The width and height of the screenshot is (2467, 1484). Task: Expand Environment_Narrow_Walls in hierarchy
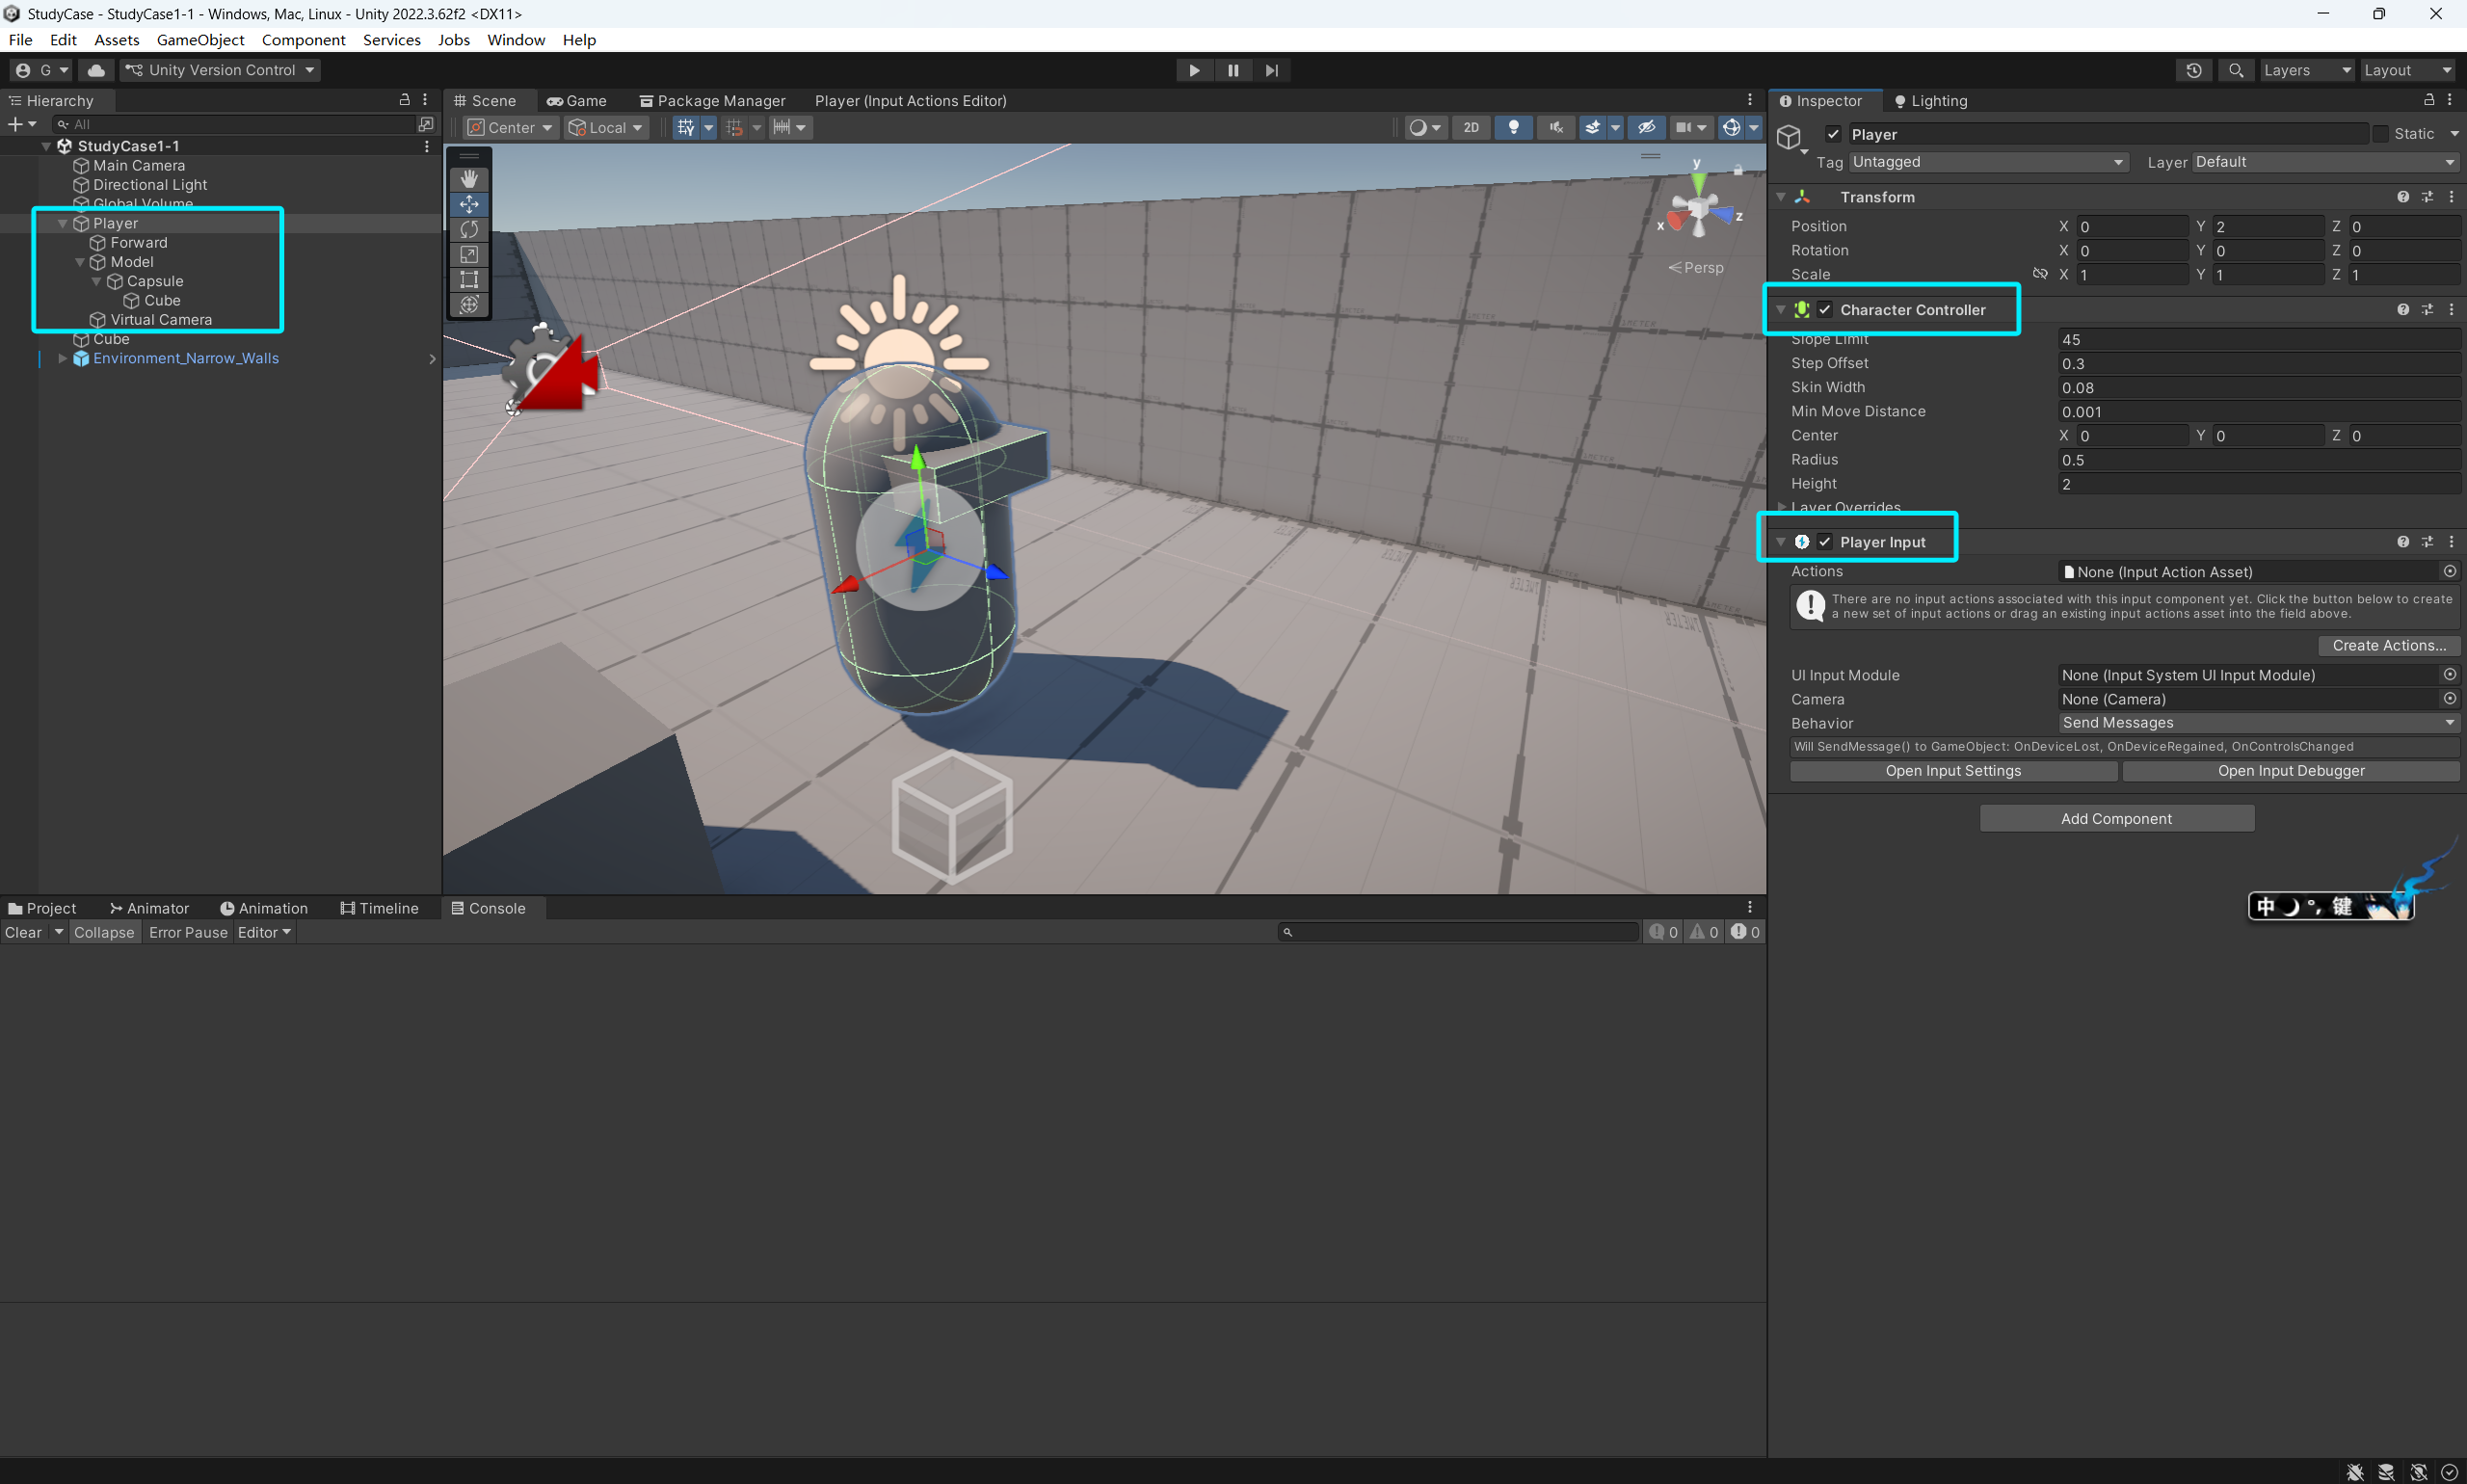(62, 358)
